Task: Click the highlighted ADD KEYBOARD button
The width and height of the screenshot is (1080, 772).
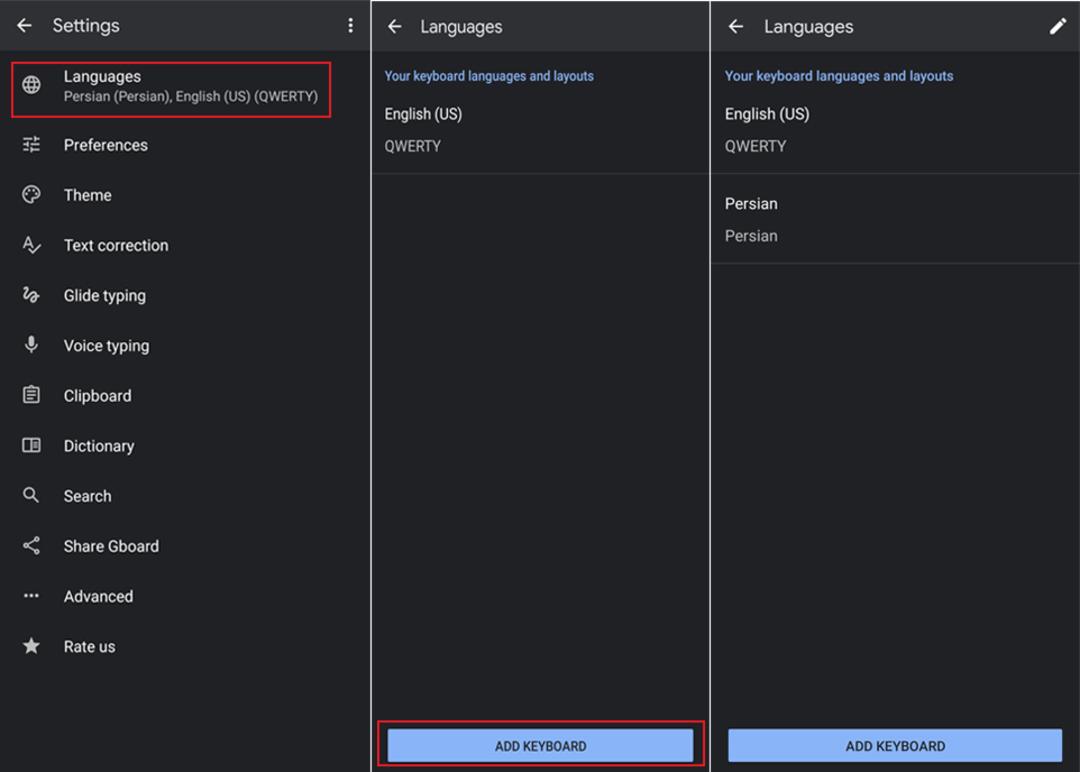Action: (x=541, y=746)
